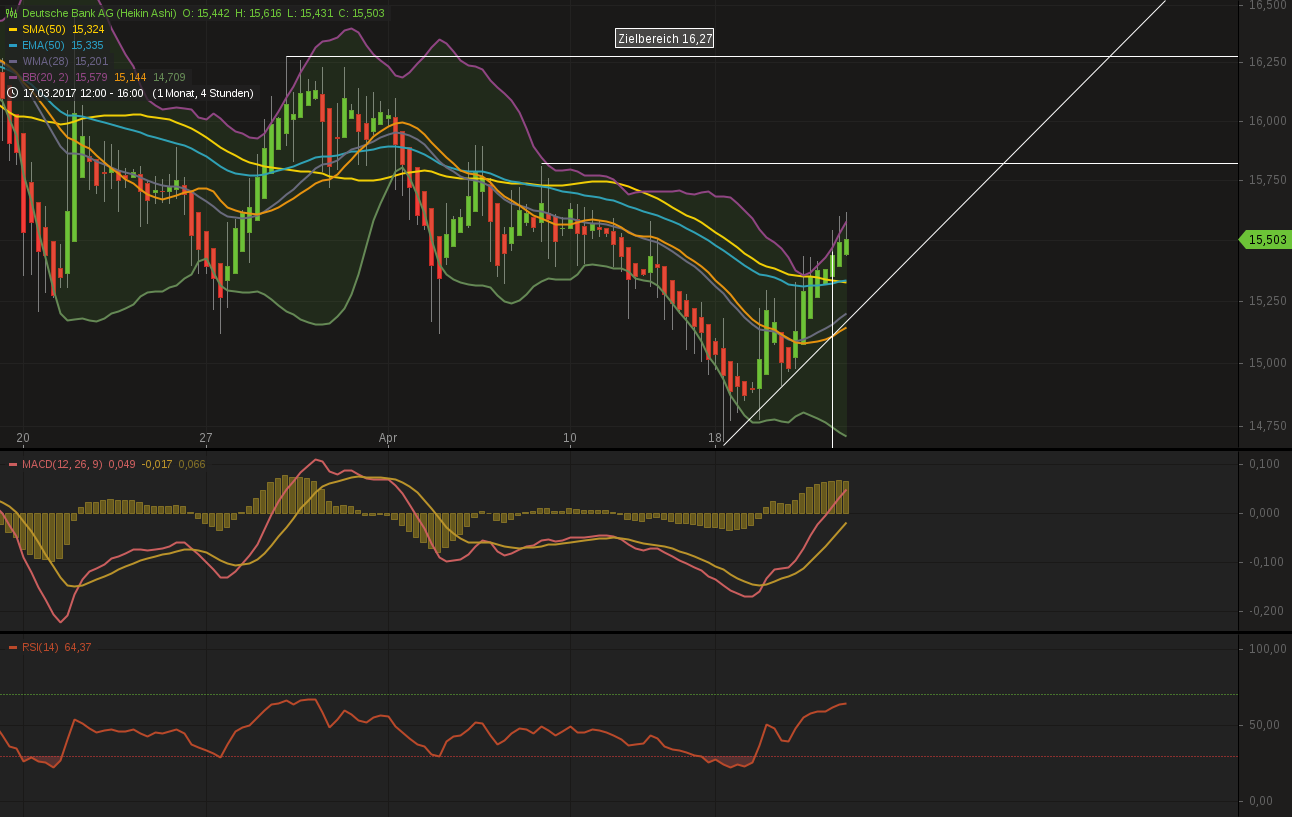Click the low value L: 15,431

click(310, 13)
